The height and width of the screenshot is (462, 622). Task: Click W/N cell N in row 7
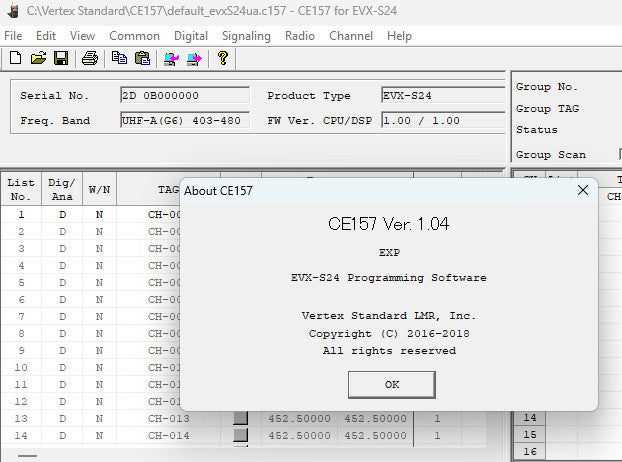click(99, 316)
